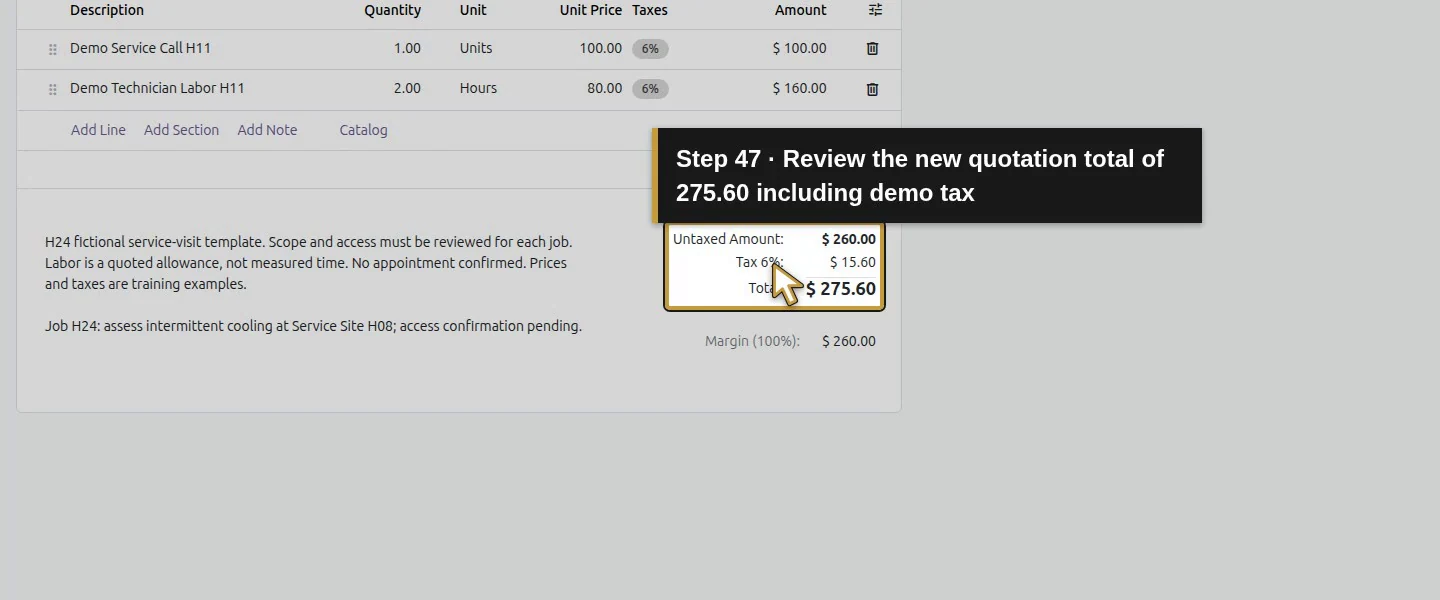Click the Margin (100%) label
This screenshot has height=600, width=1440.
click(x=752, y=341)
